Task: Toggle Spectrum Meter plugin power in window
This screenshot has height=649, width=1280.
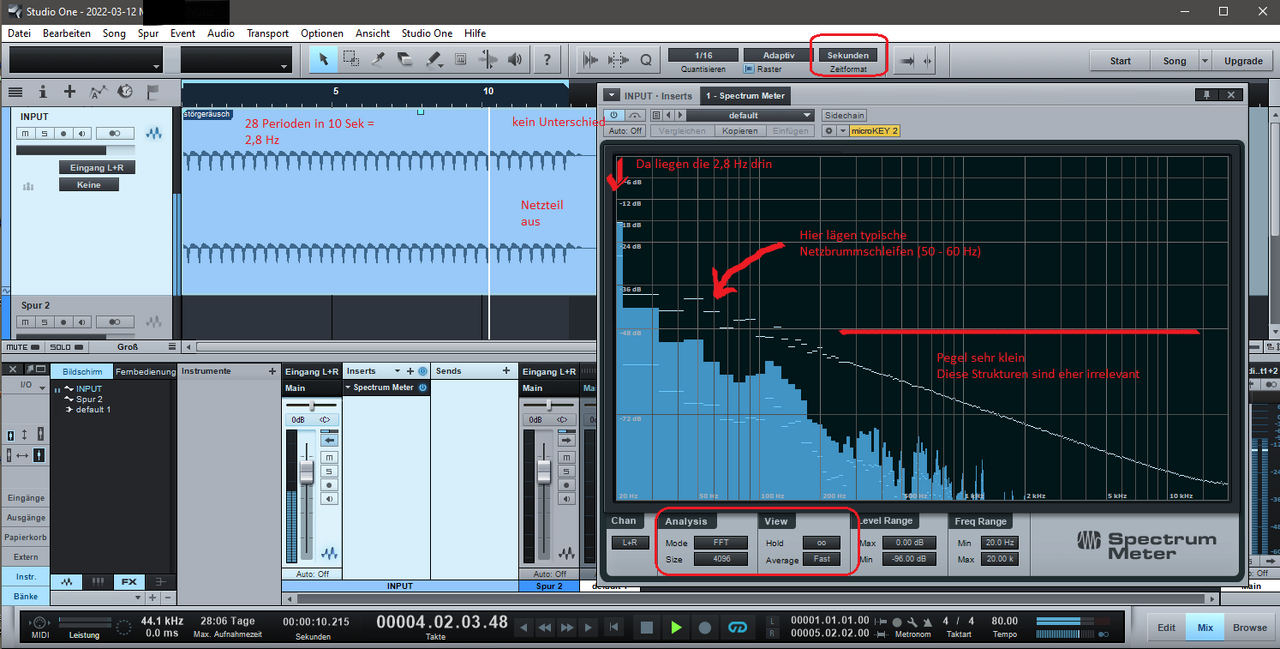Action: (613, 115)
